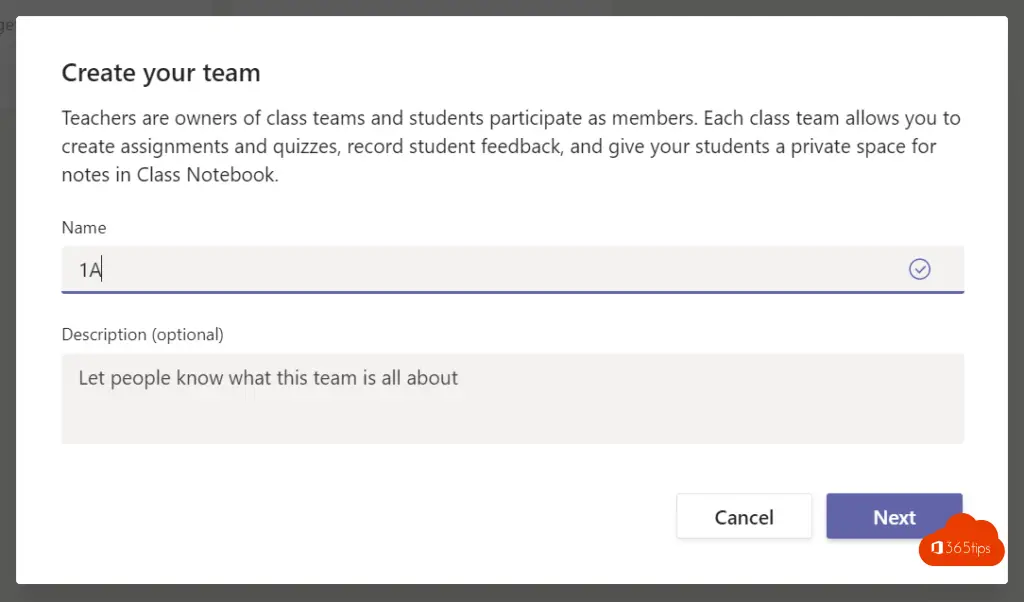Dismiss the dialog with the Cancel button
This screenshot has width=1024, height=602.
744,516
